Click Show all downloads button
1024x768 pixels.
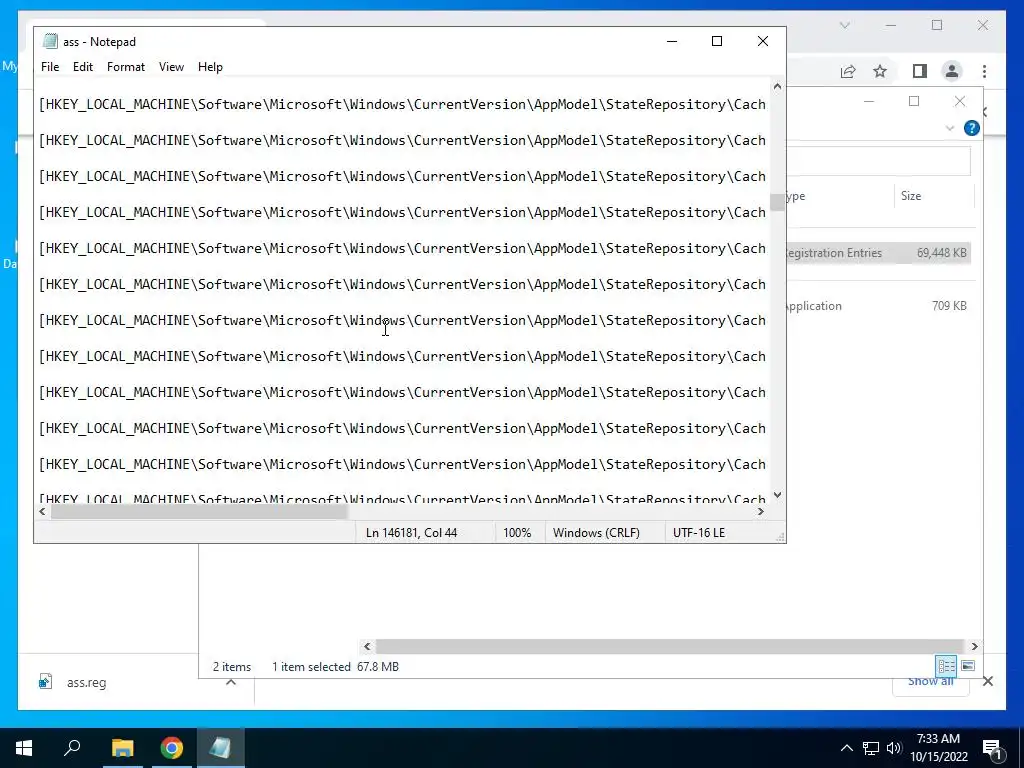point(931,681)
